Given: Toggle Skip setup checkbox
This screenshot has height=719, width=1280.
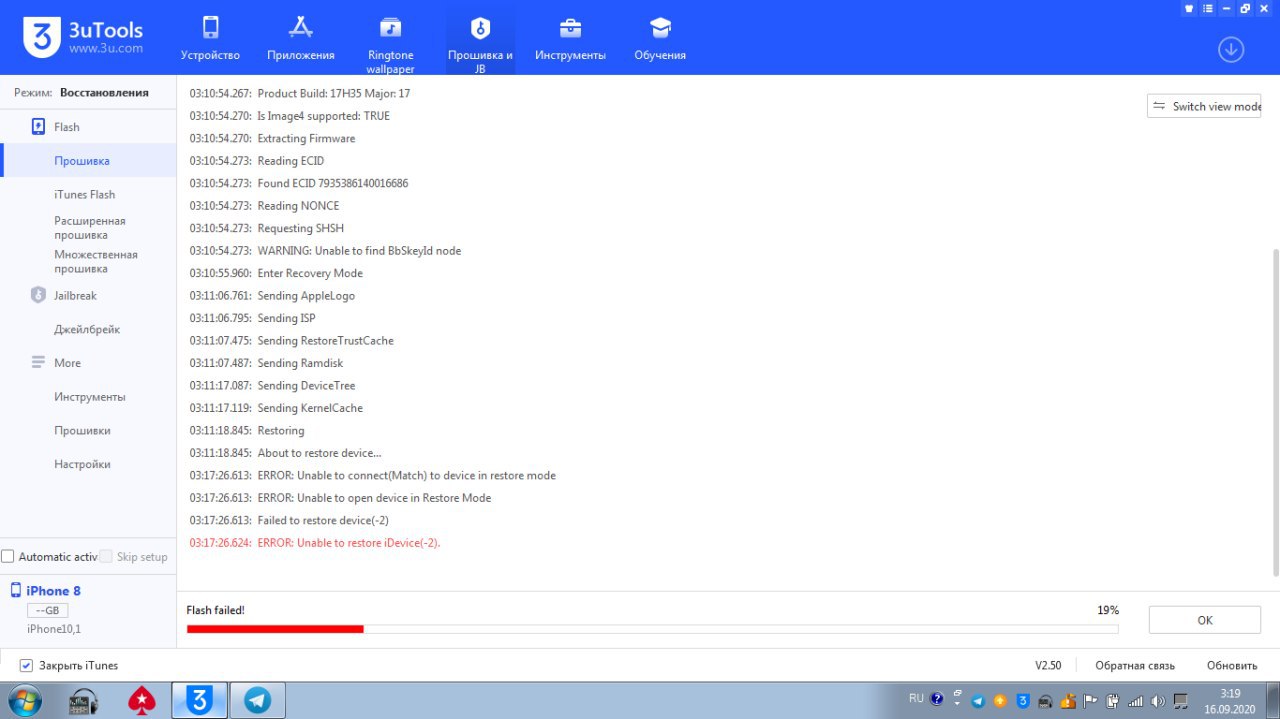Looking at the screenshot, I should [x=105, y=556].
